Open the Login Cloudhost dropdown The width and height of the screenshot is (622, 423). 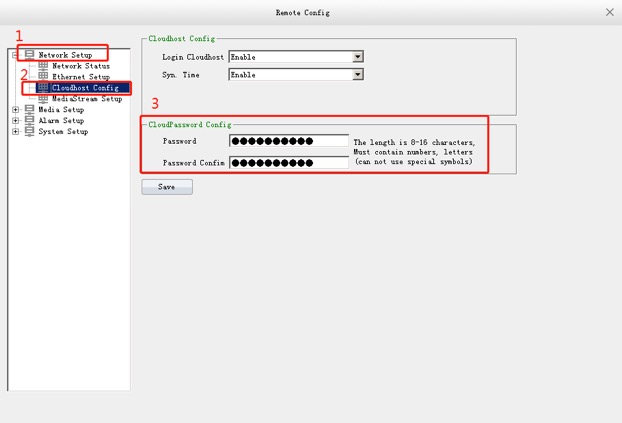click(x=357, y=58)
